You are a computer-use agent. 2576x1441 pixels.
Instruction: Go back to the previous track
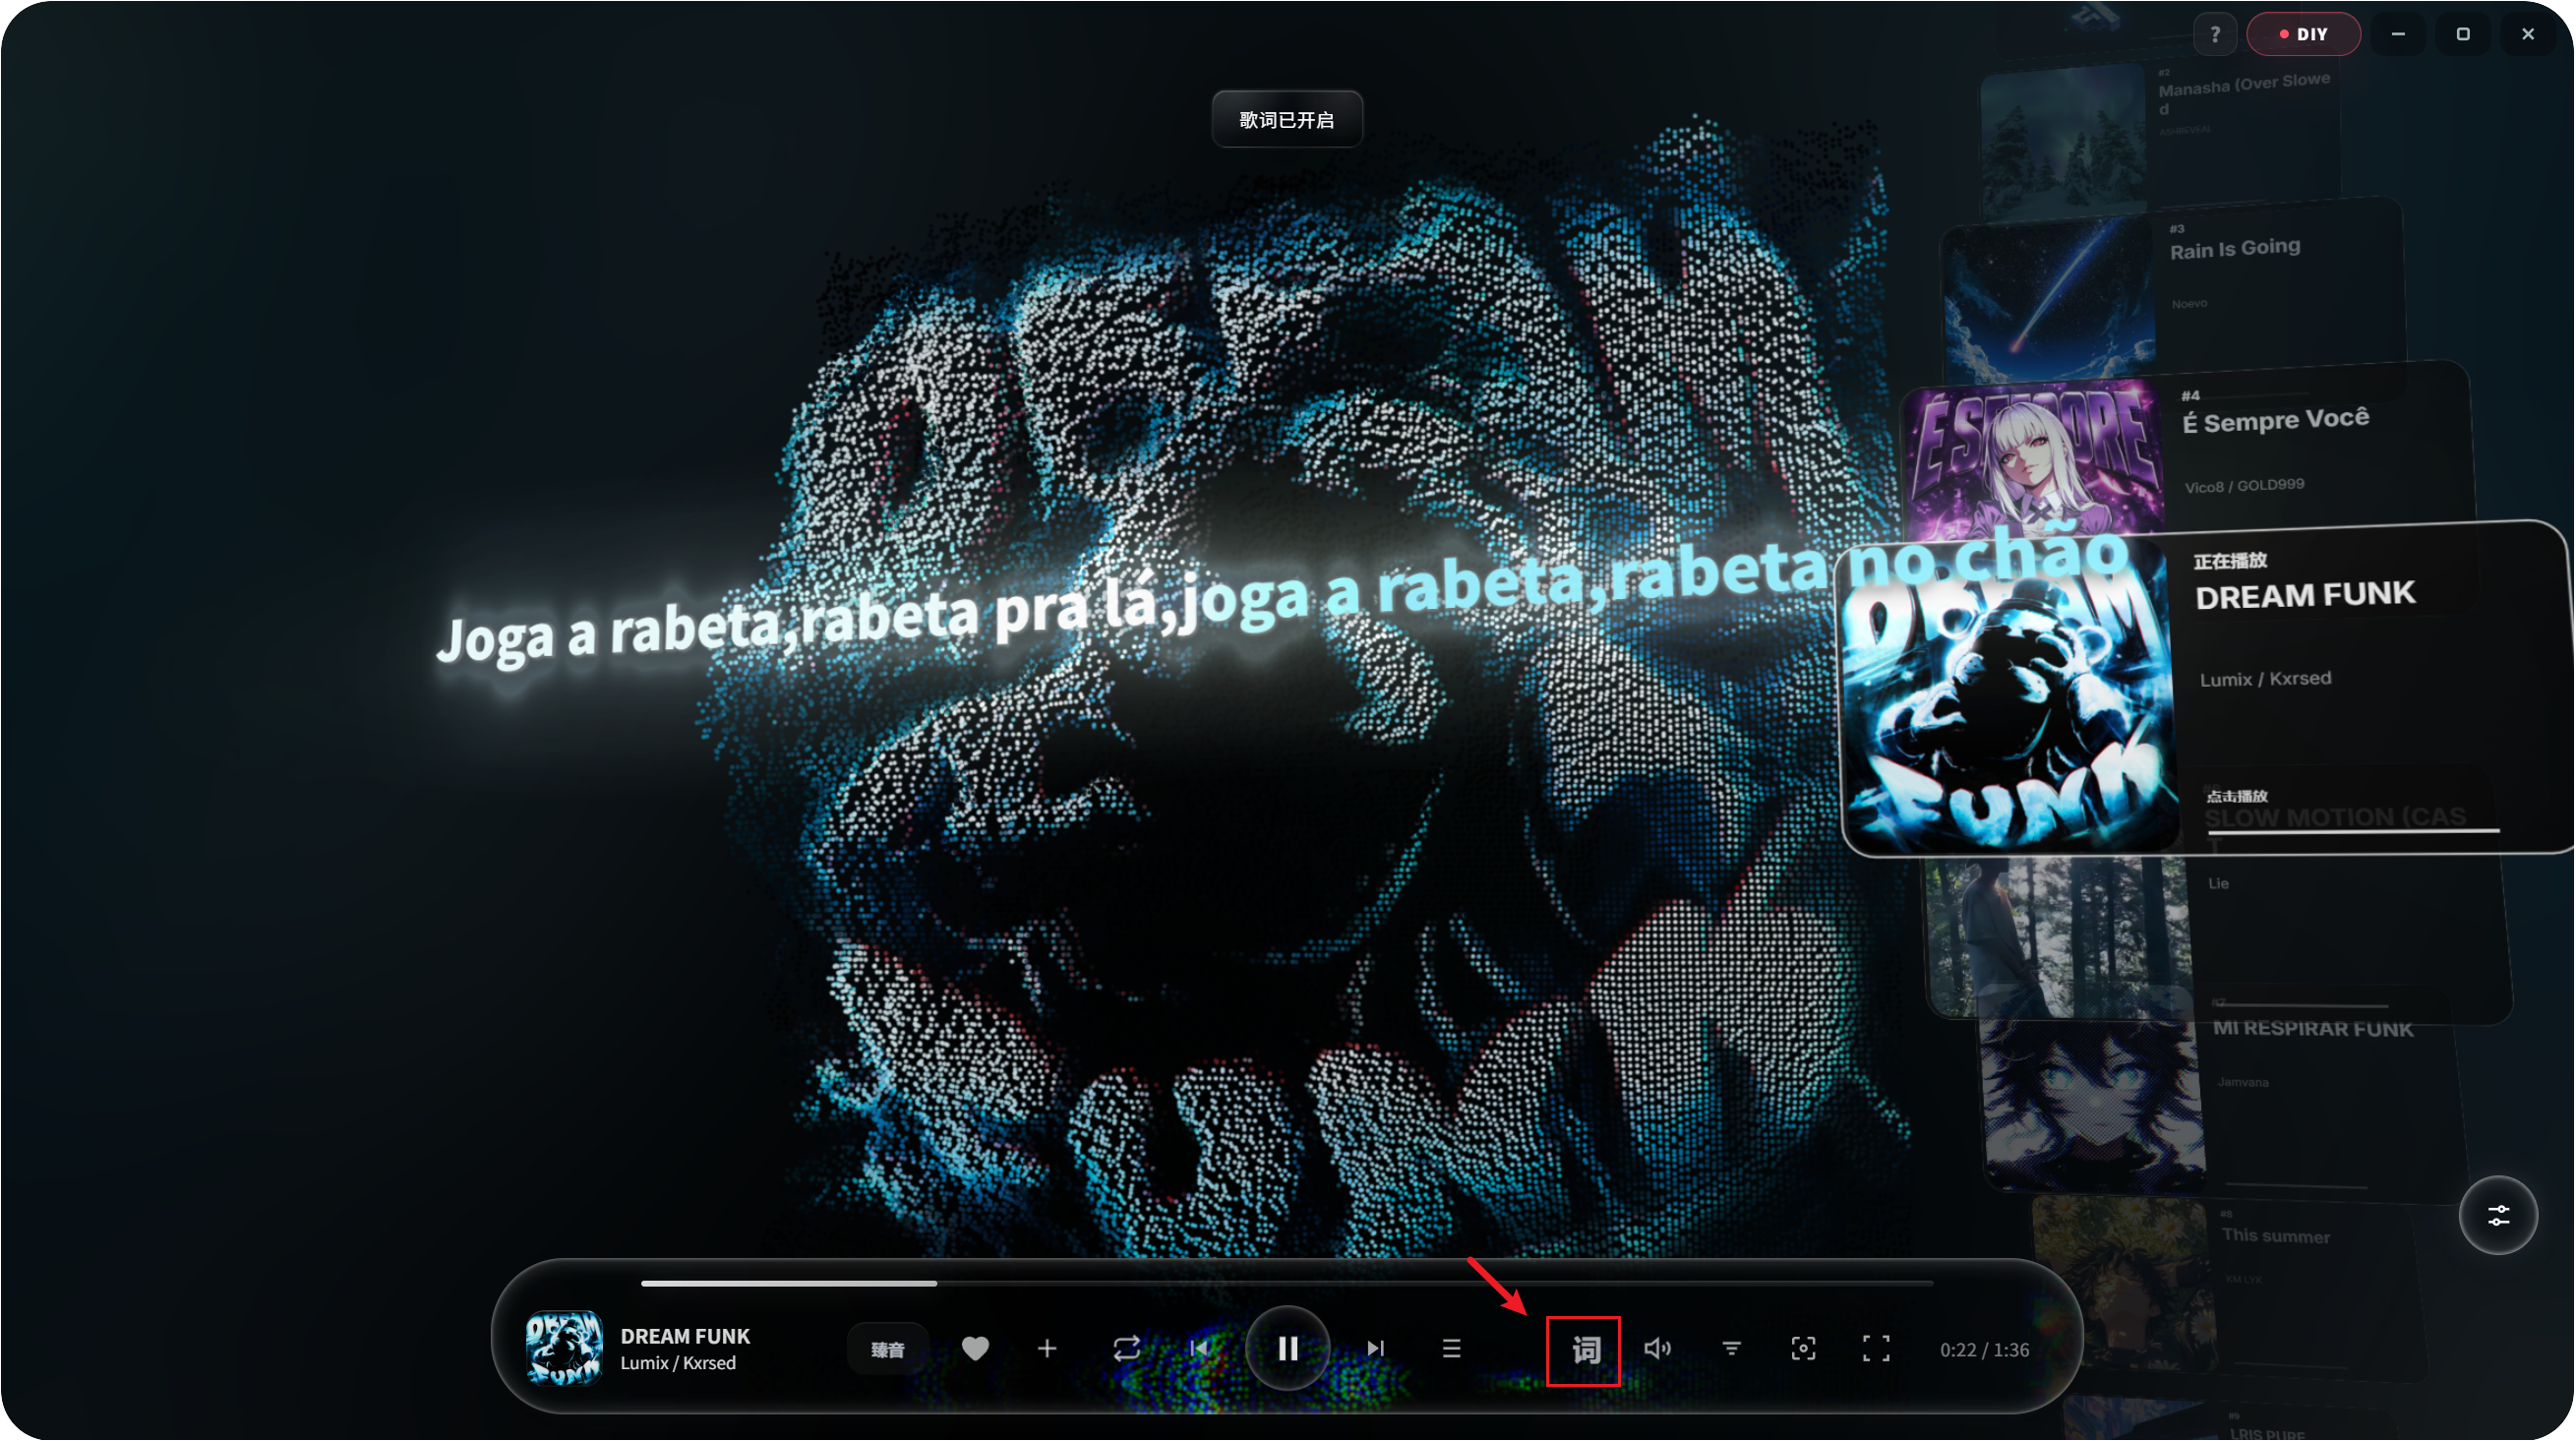pos(1199,1349)
